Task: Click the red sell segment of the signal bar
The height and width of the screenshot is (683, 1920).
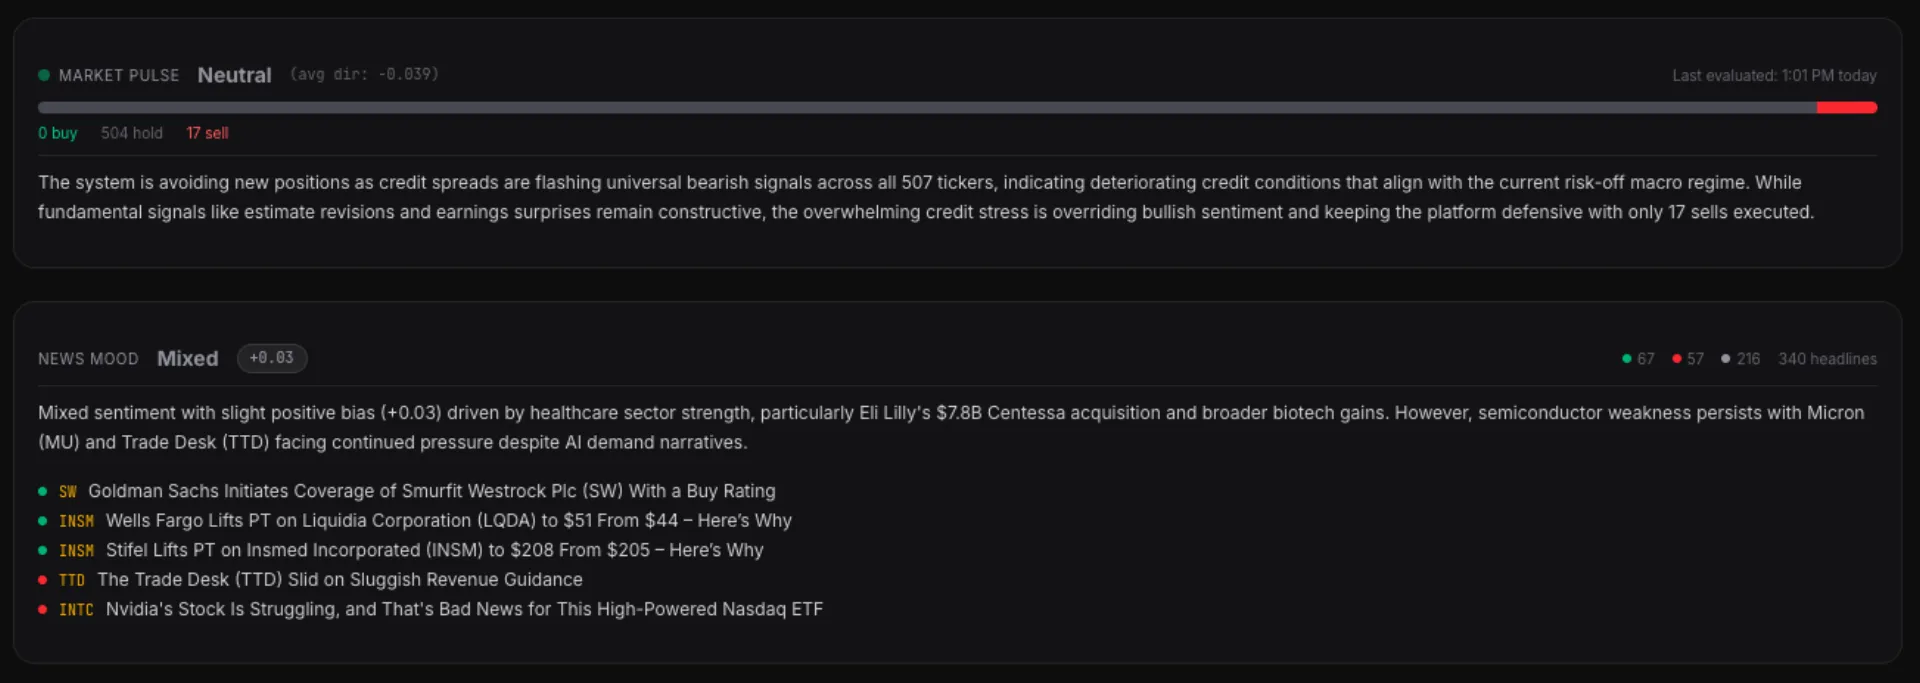Action: [1848, 107]
